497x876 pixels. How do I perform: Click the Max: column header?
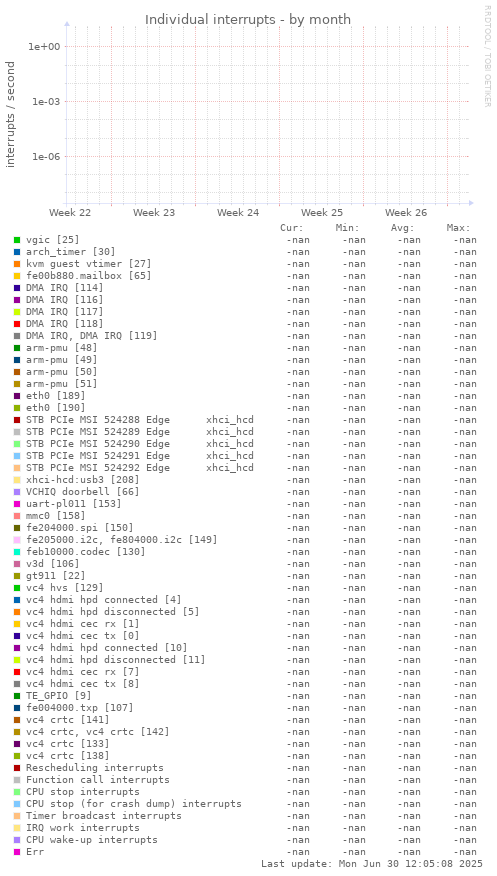coord(458,228)
